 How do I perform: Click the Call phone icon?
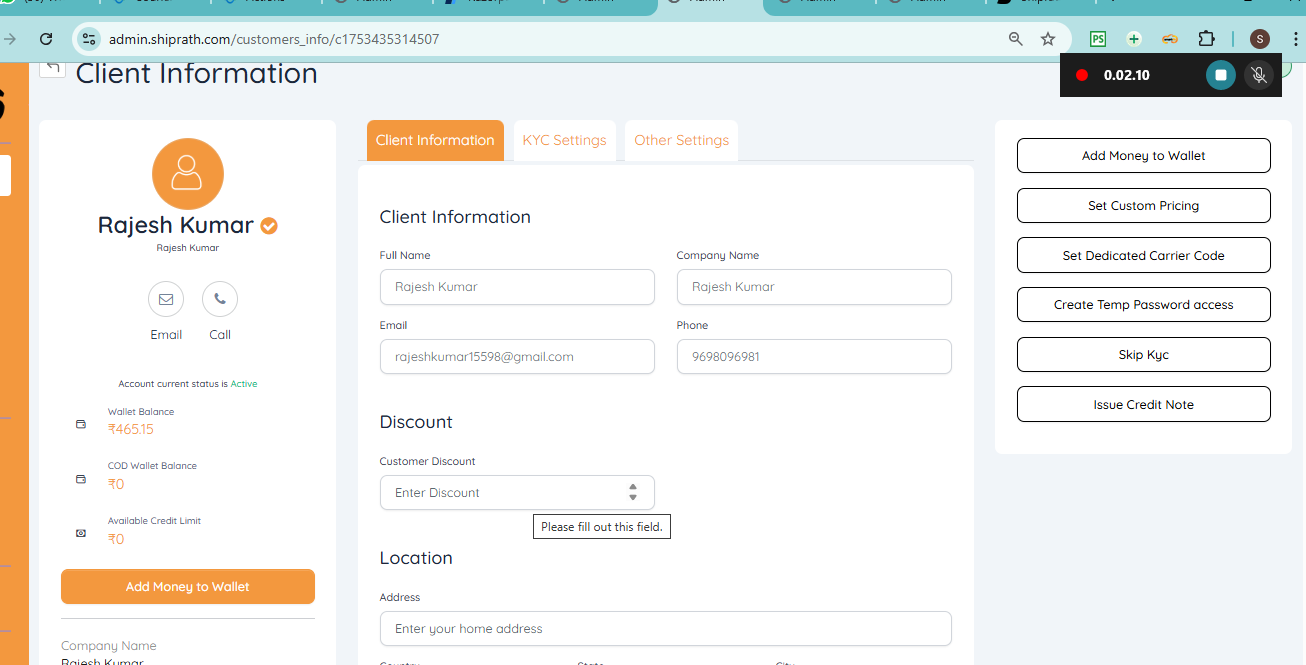tap(220, 299)
